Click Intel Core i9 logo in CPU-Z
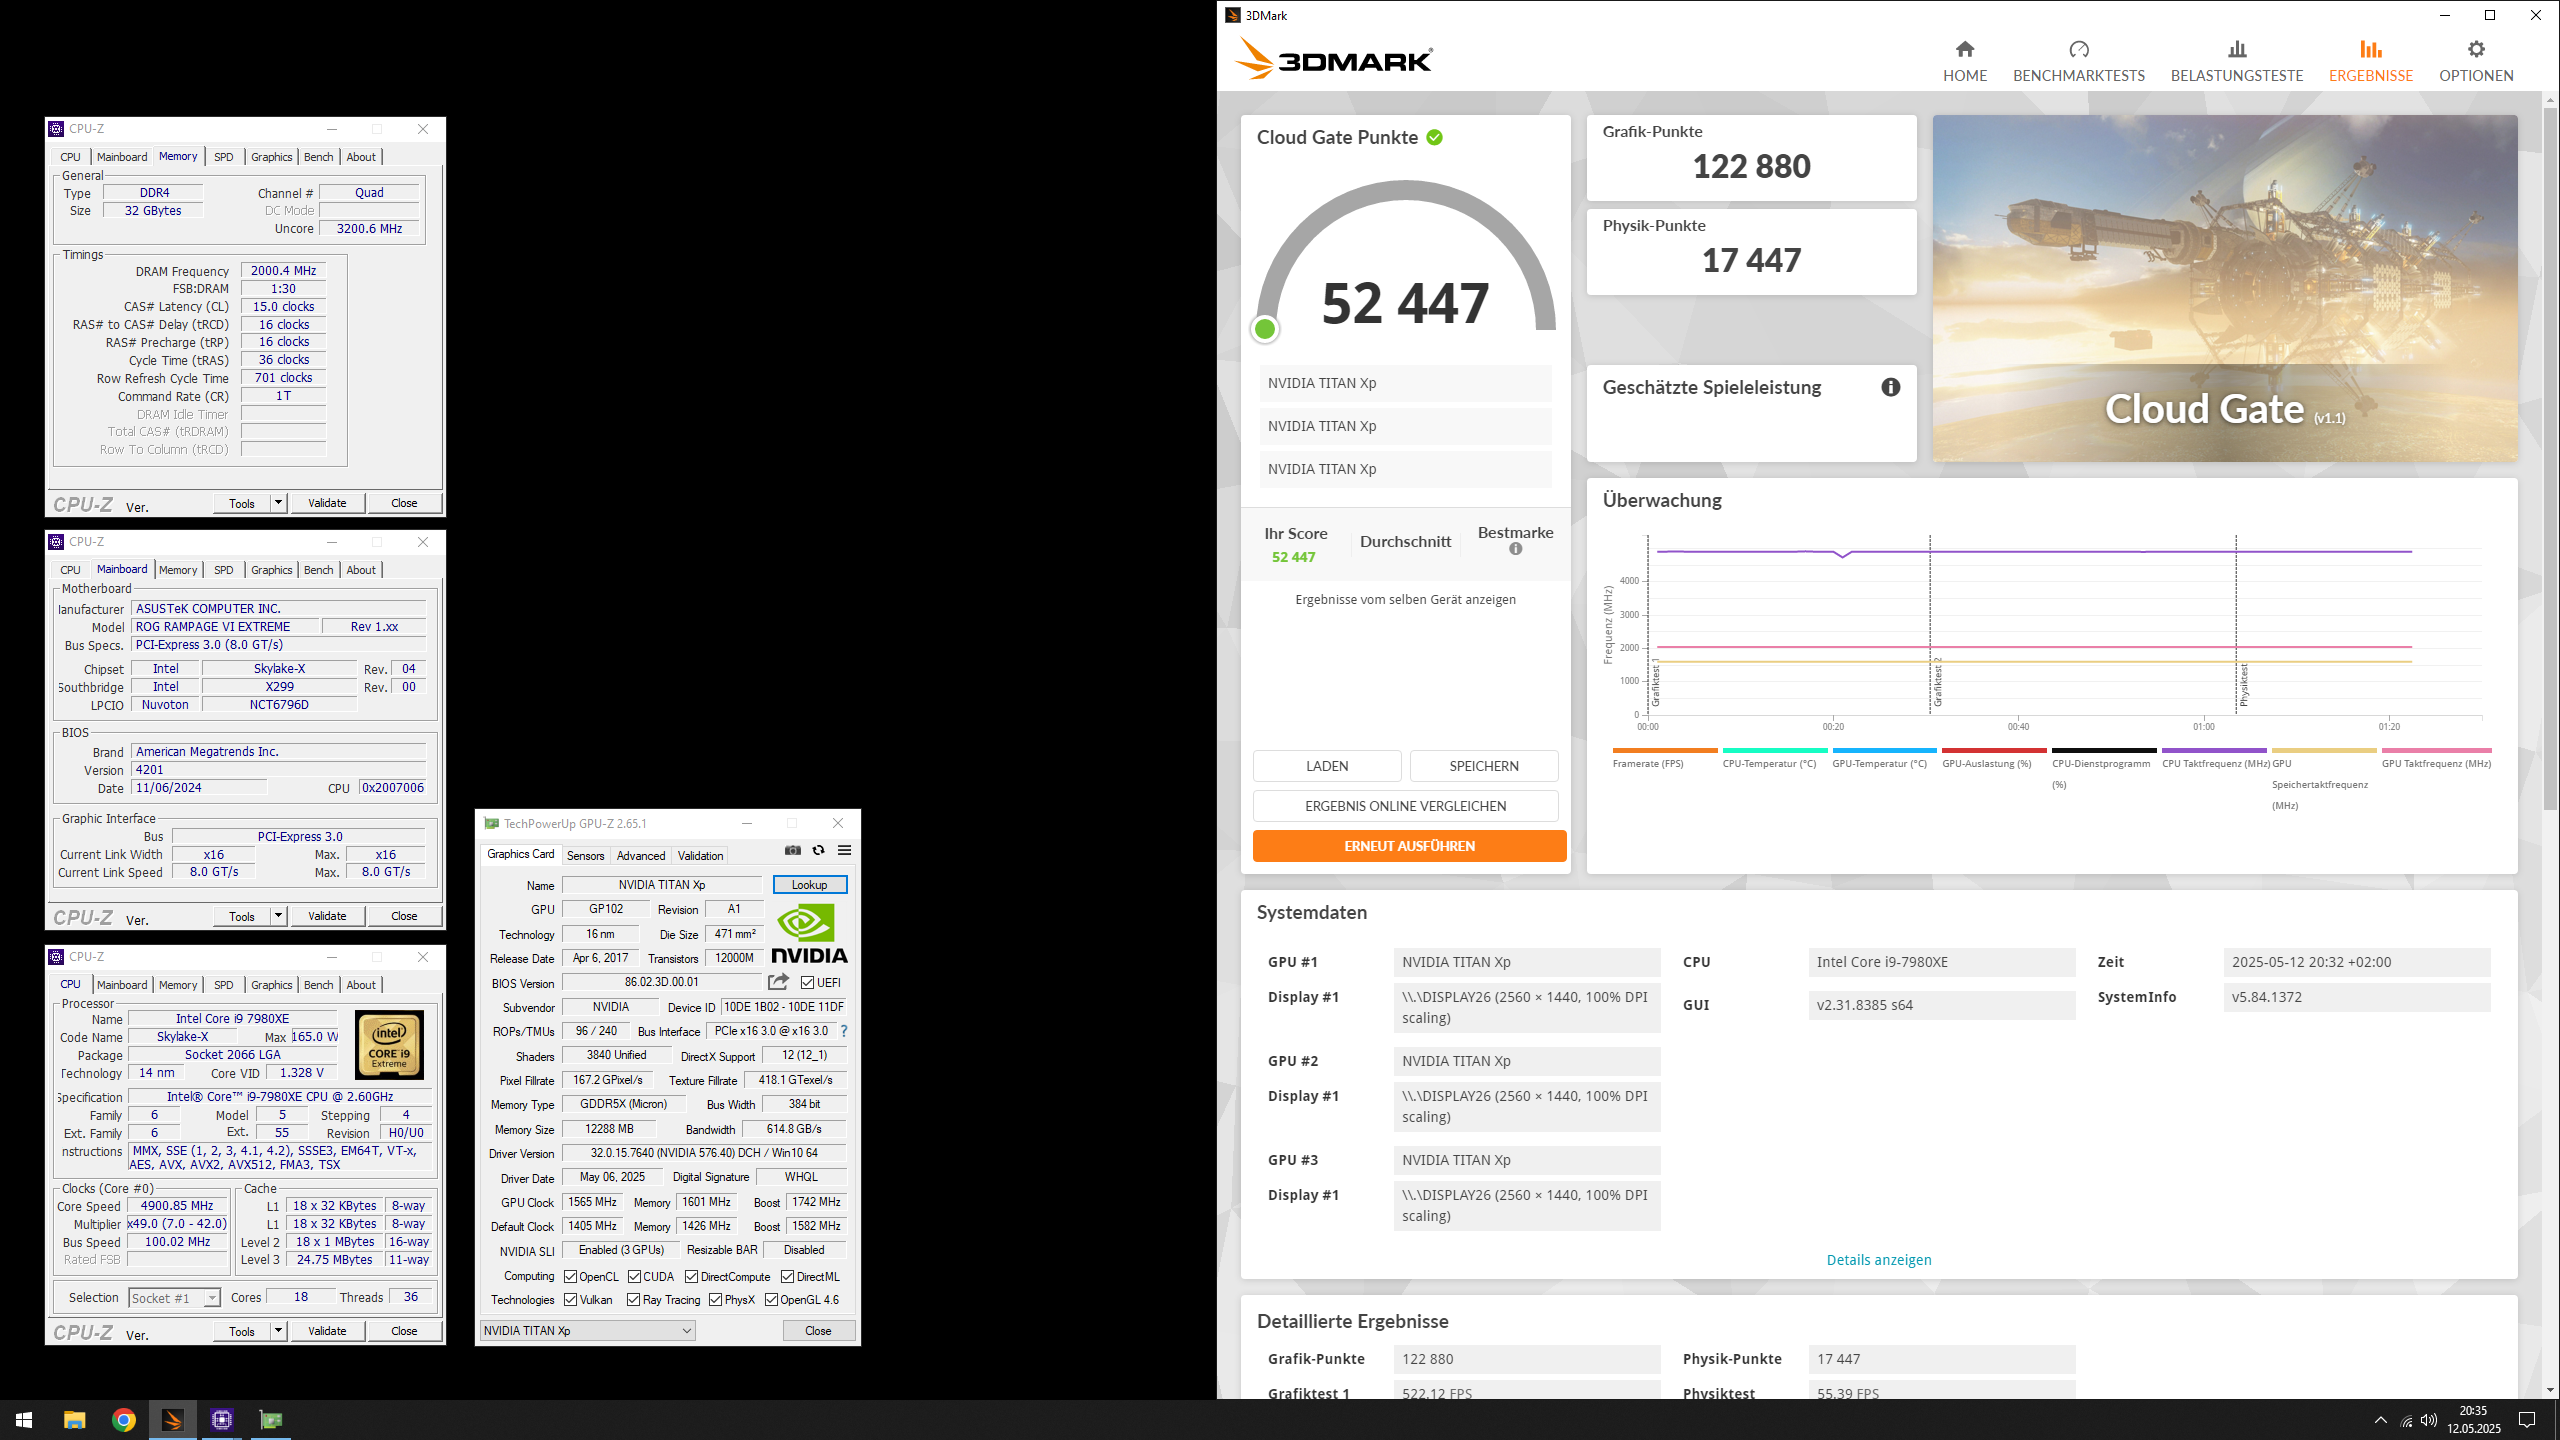The width and height of the screenshot is (2560, 1440). pyautogui.click(x=389, y=1044)
